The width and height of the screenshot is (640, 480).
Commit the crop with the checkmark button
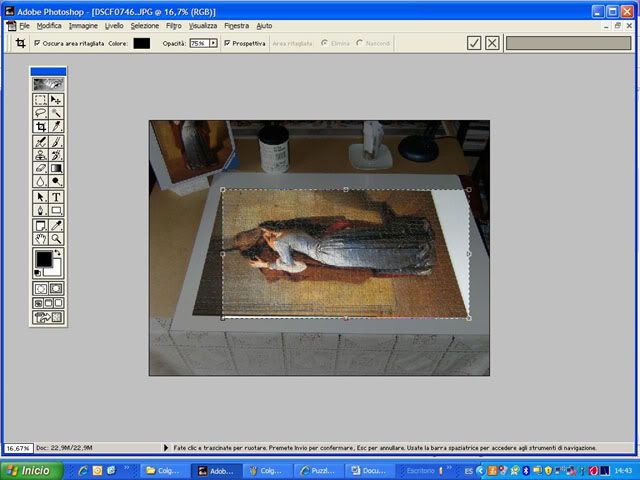(x=474, y=43)
